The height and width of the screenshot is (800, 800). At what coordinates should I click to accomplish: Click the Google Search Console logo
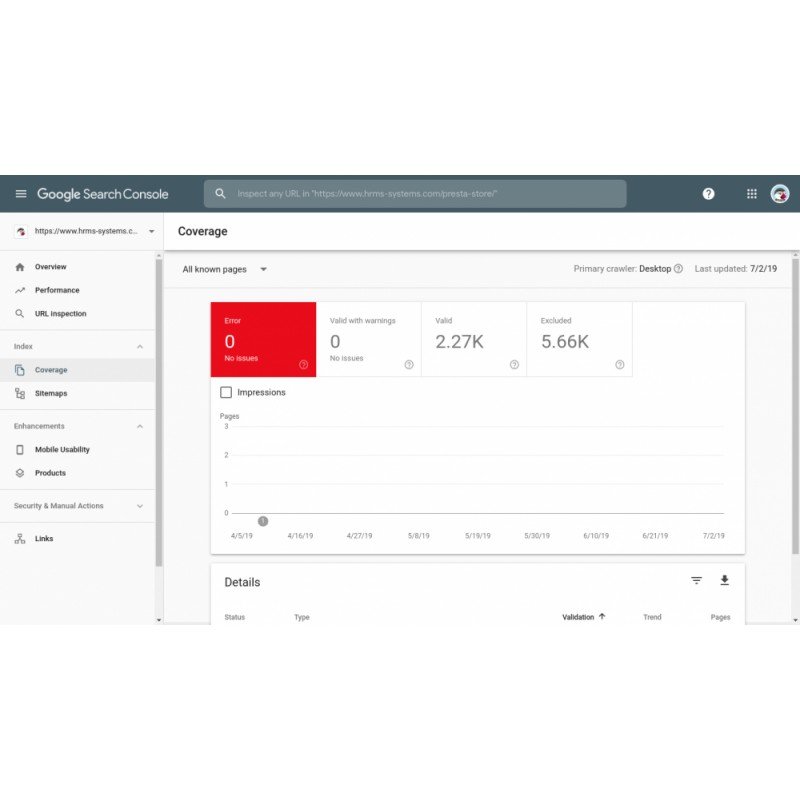pos(103,194)
